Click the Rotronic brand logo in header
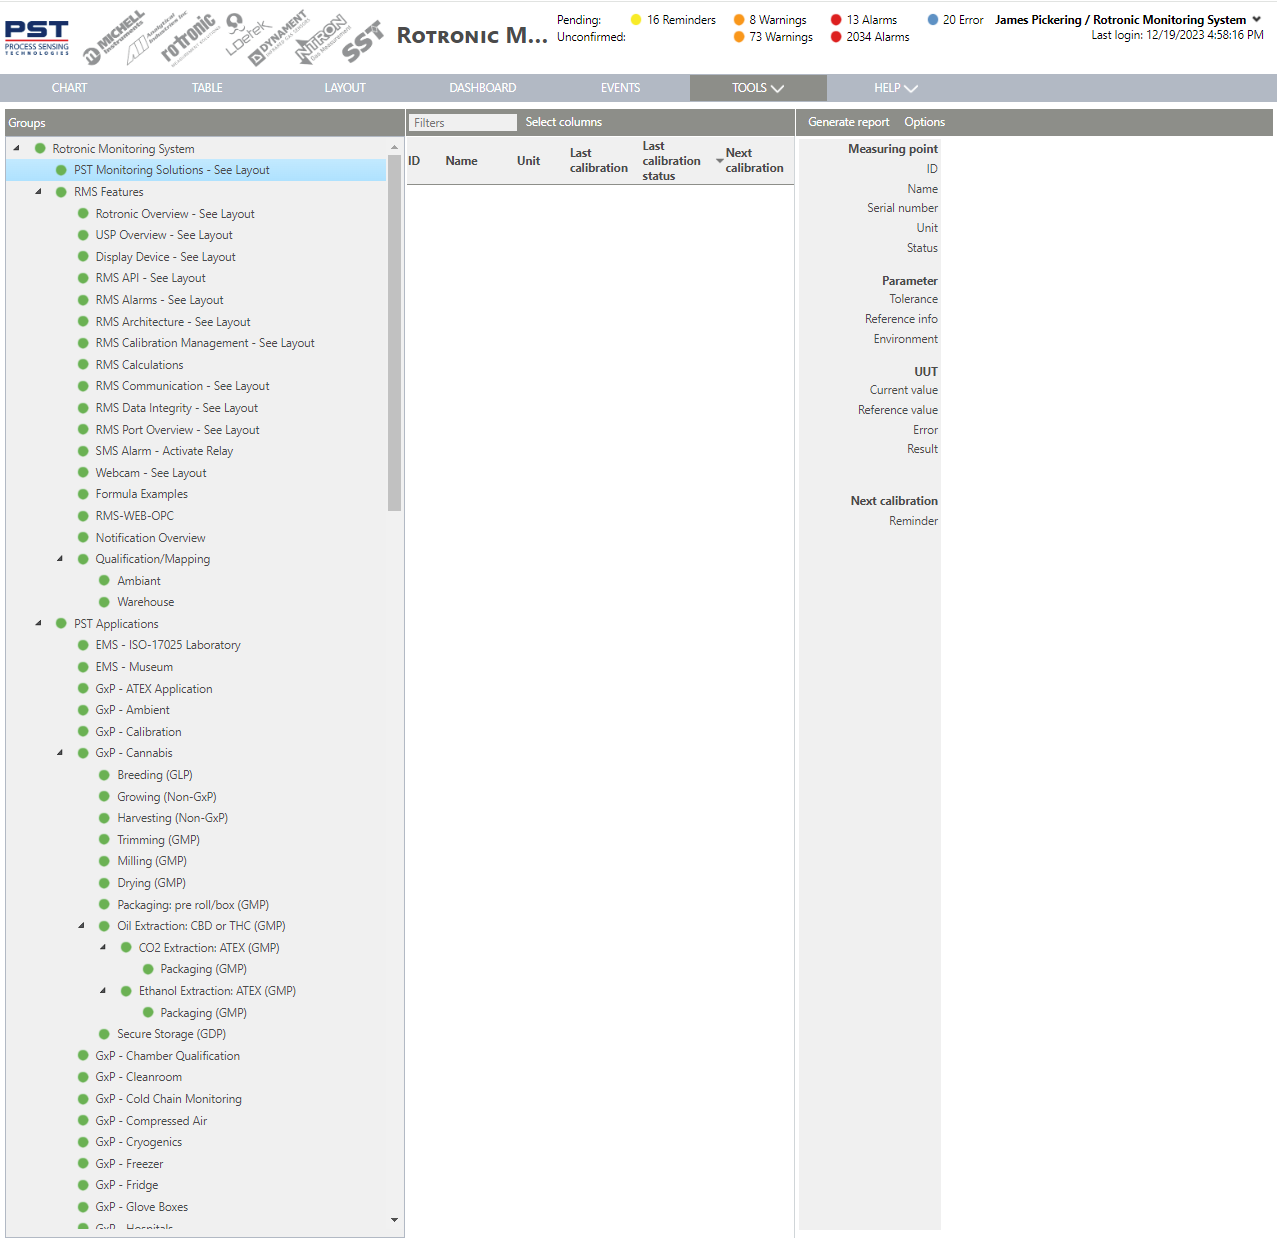 pos(188,40)
